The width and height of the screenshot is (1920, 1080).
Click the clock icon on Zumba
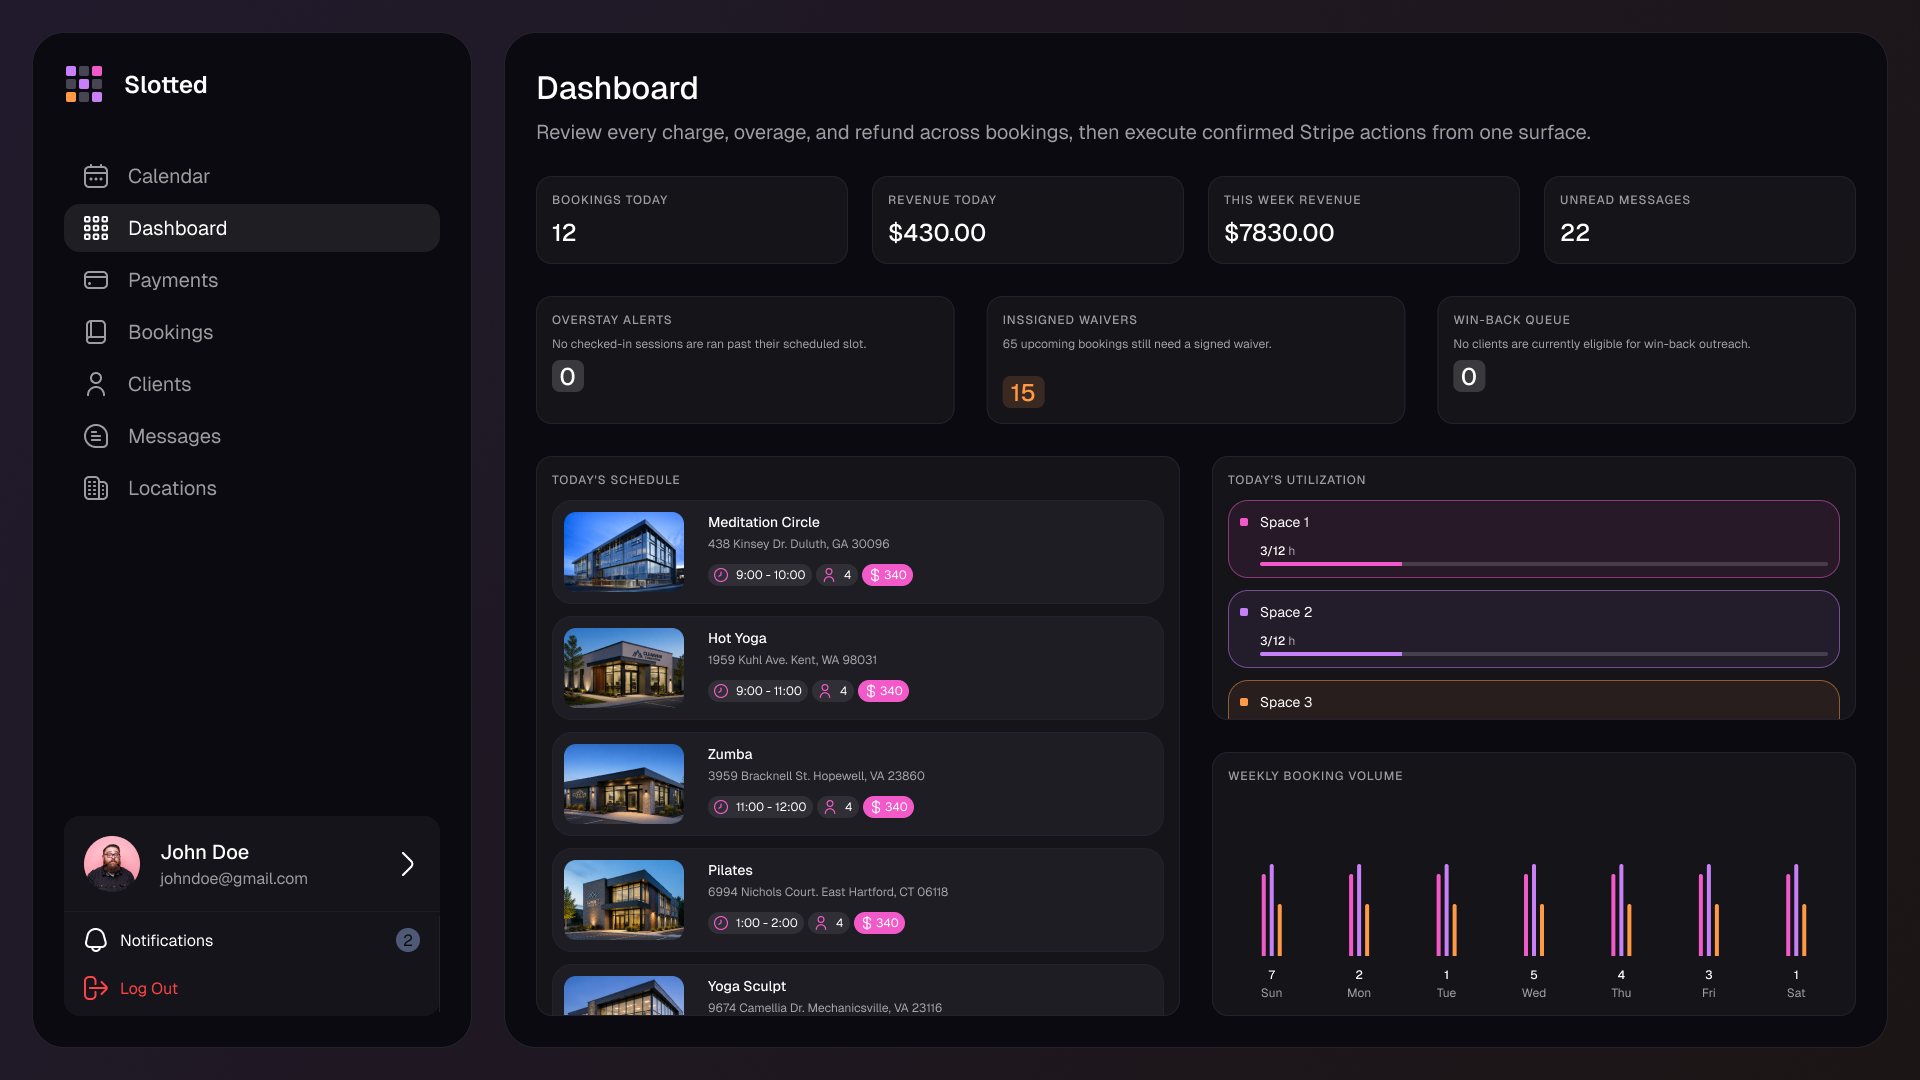pyautogui.click(x=721, y=807)
